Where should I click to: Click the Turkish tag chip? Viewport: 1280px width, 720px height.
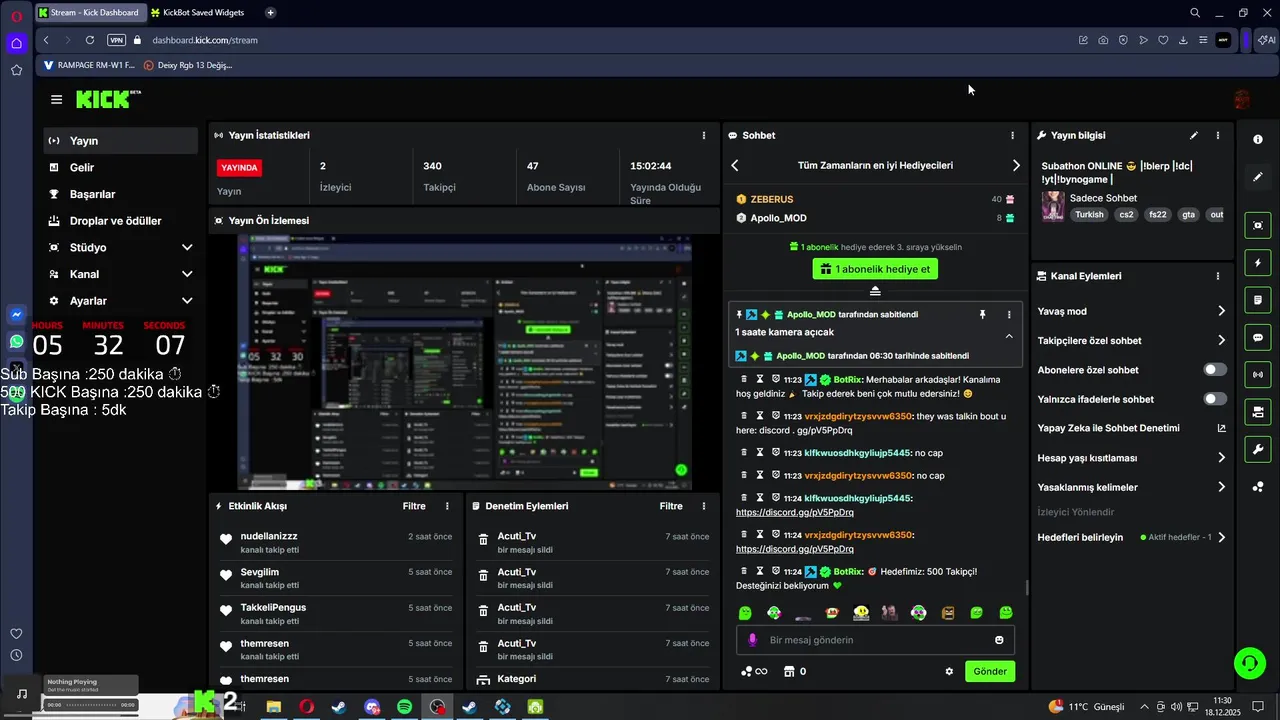pos(1089,215)
